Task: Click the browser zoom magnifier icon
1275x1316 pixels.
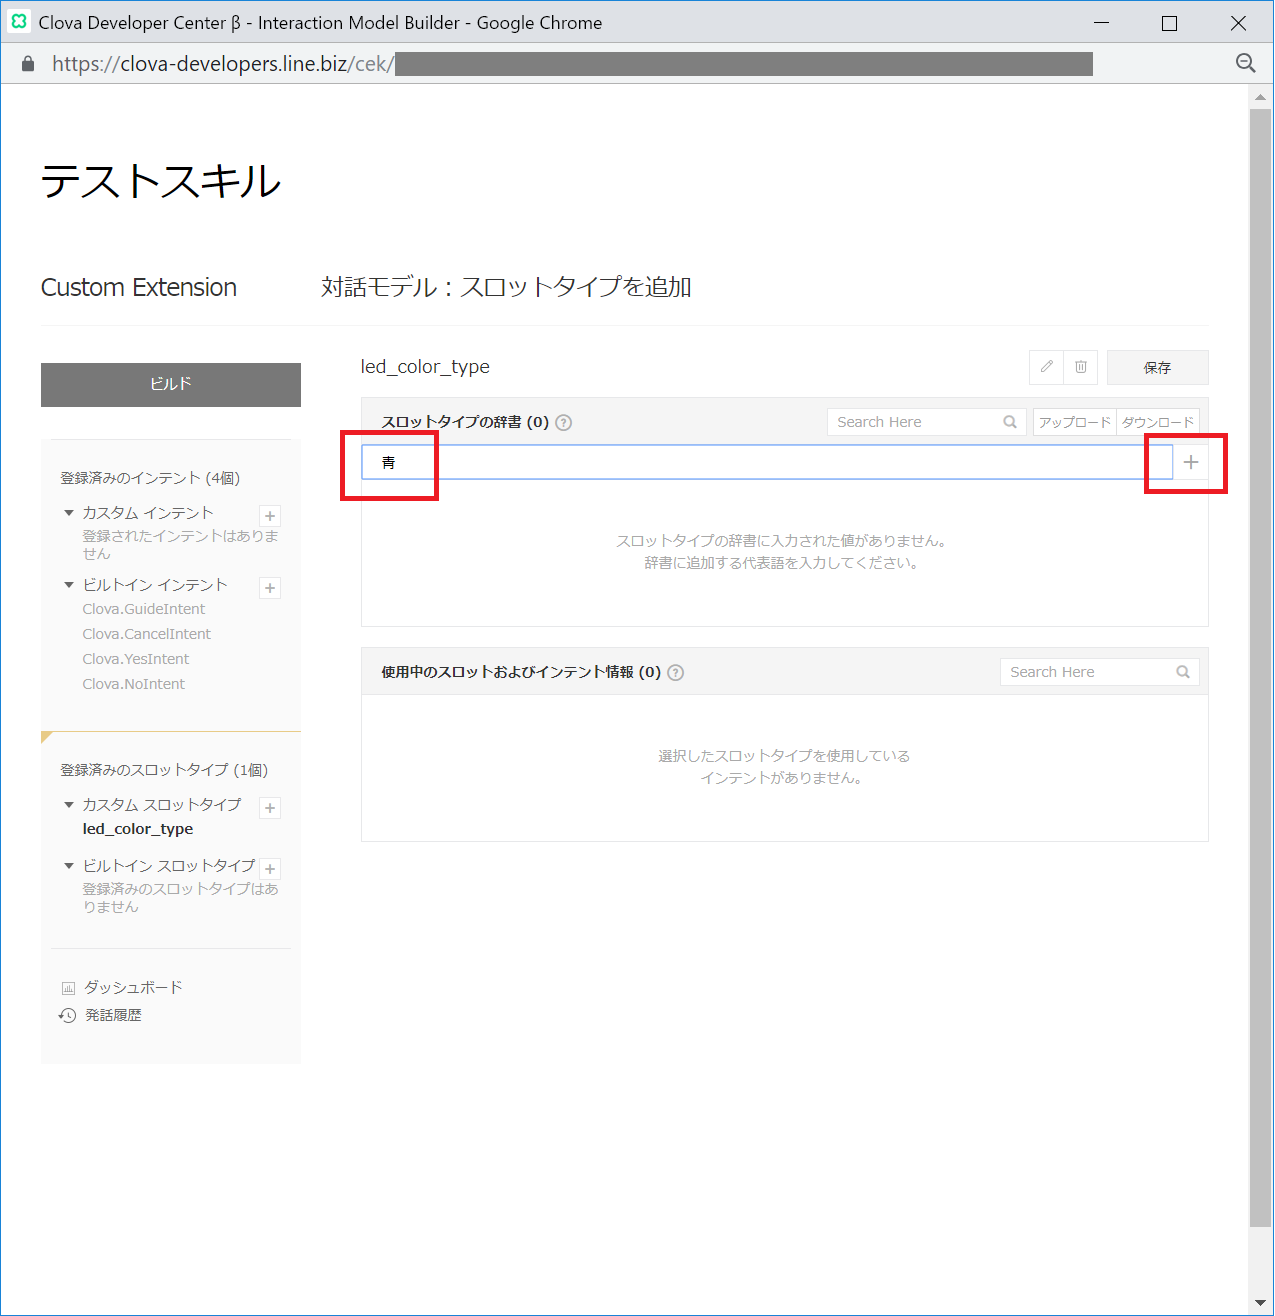Action: coord(1245,63)
